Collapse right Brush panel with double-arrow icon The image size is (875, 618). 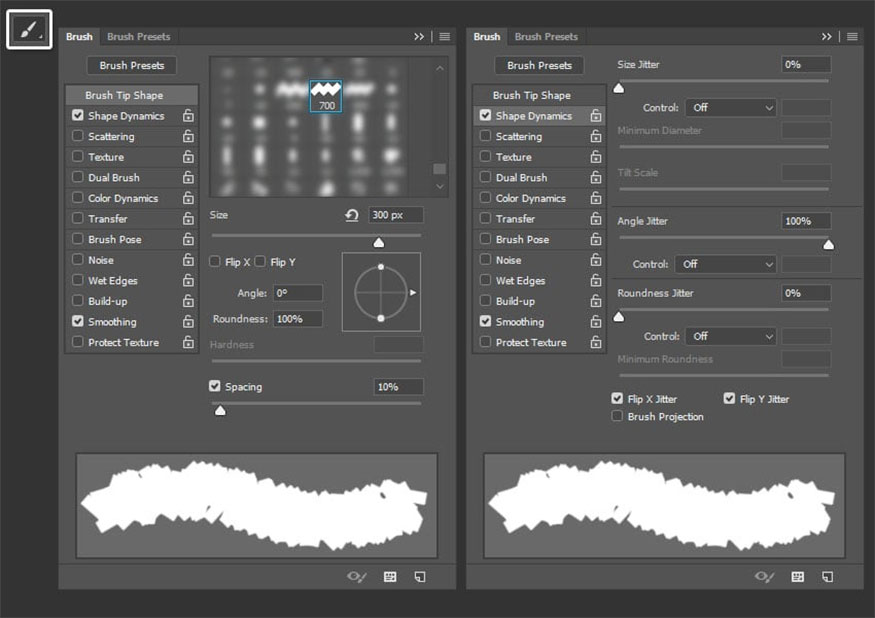click(826, 37)
